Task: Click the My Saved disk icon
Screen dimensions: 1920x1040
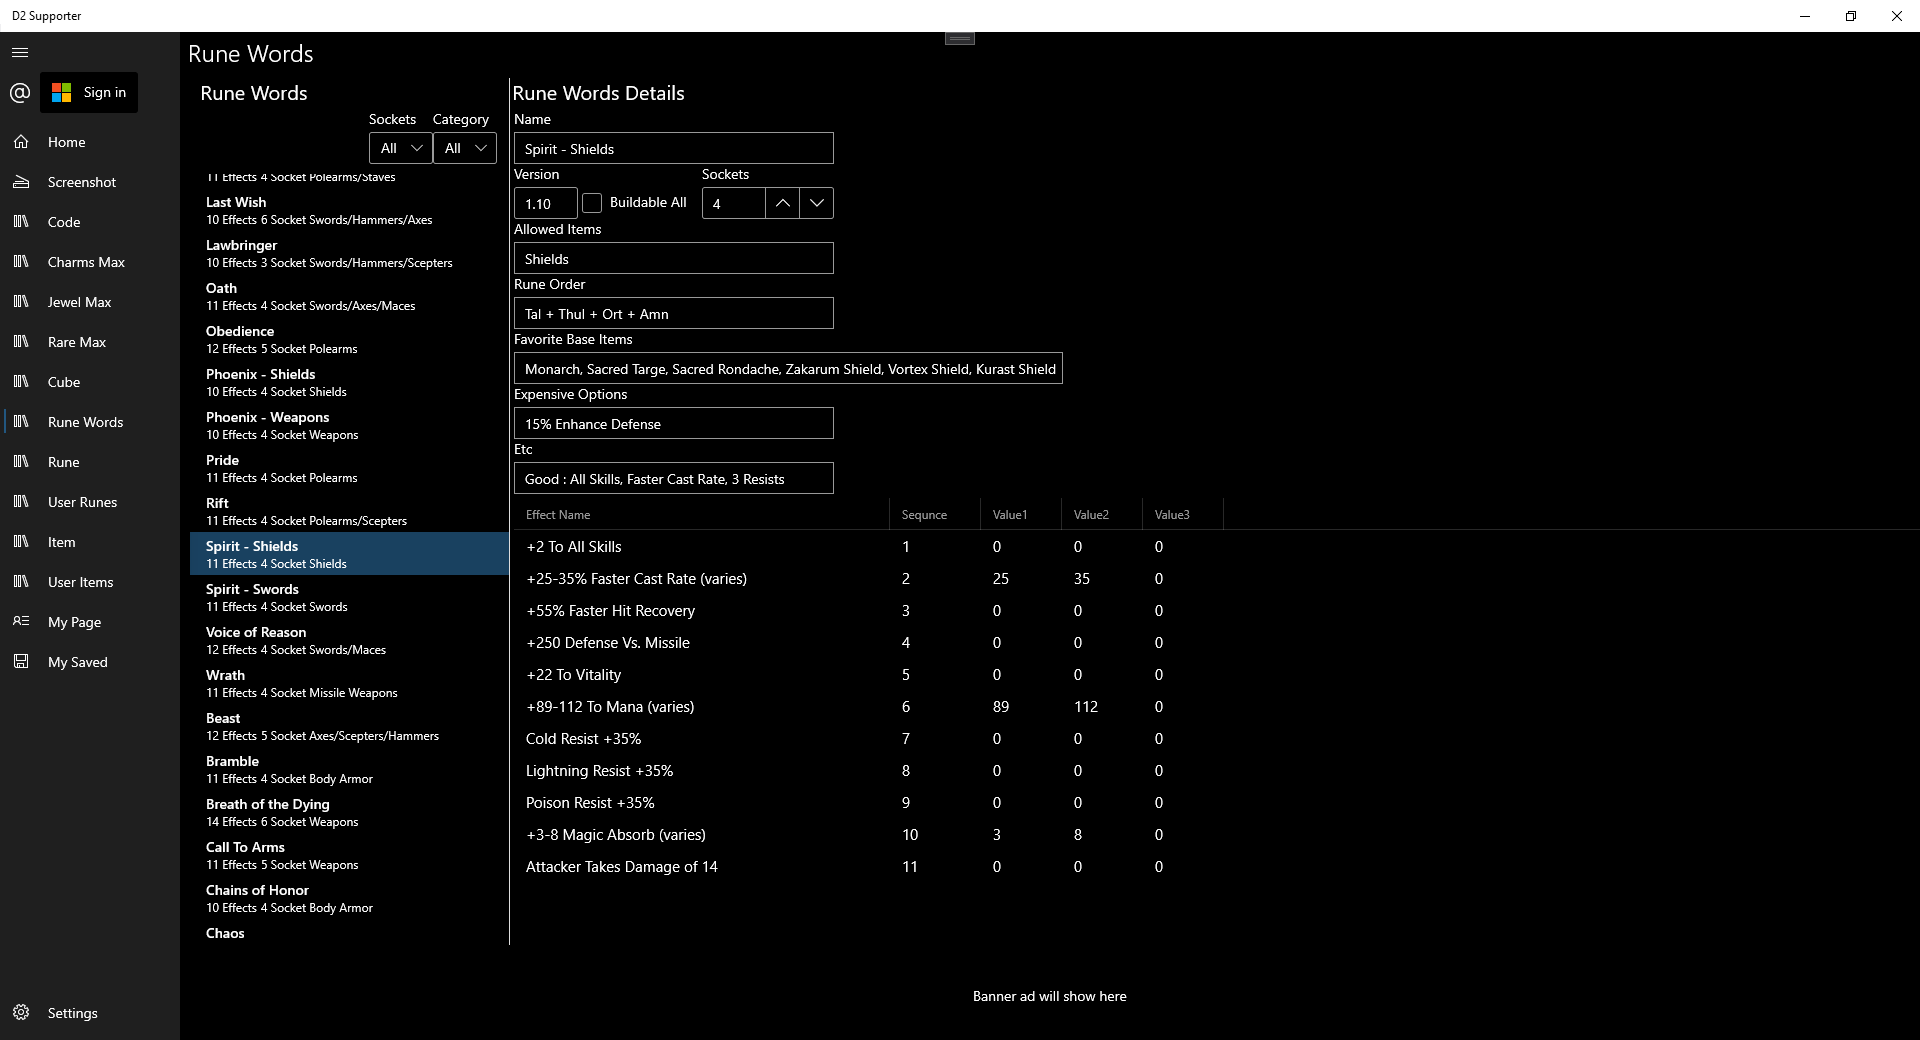Action: 21,662
